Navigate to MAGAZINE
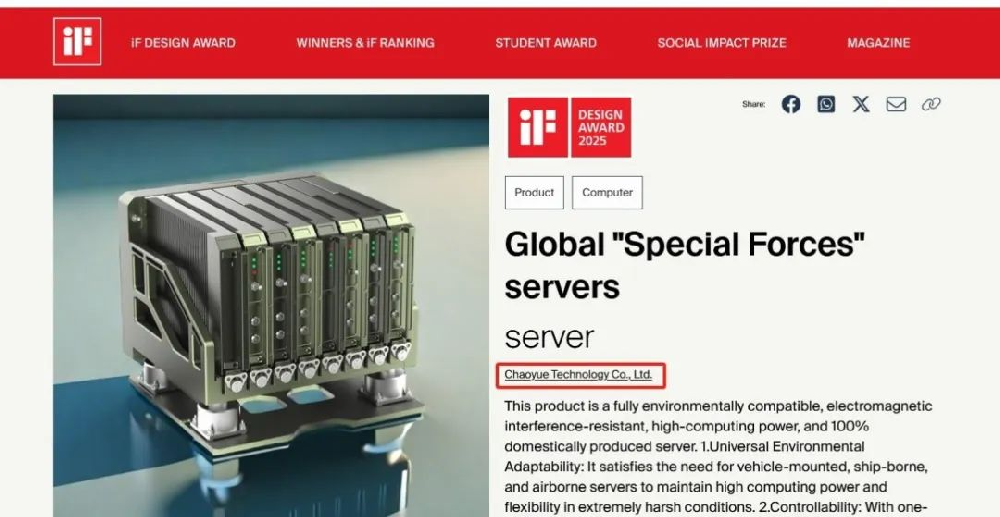 pos(878,43)
